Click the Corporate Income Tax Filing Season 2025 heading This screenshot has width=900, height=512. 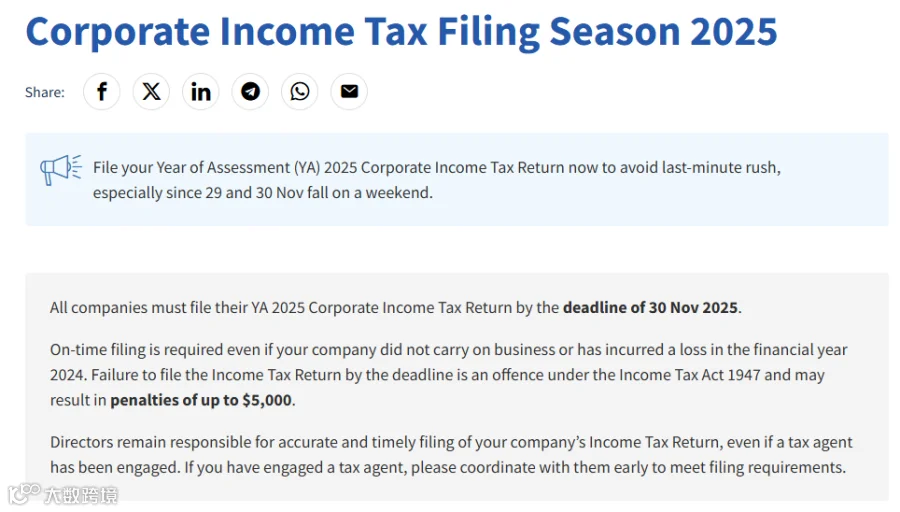click(401, 32)
